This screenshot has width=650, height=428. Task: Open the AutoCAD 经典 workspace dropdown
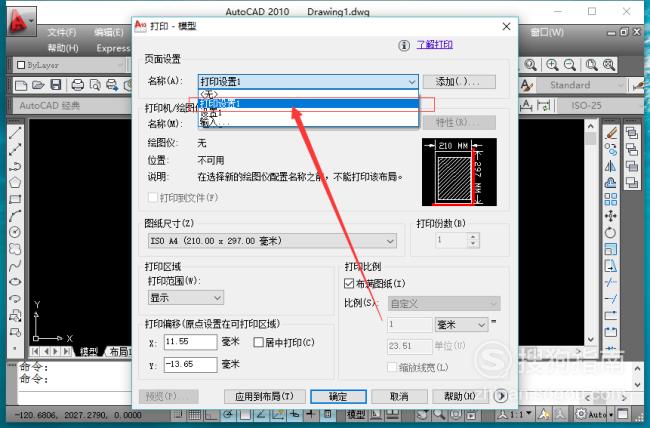[73, 105]
